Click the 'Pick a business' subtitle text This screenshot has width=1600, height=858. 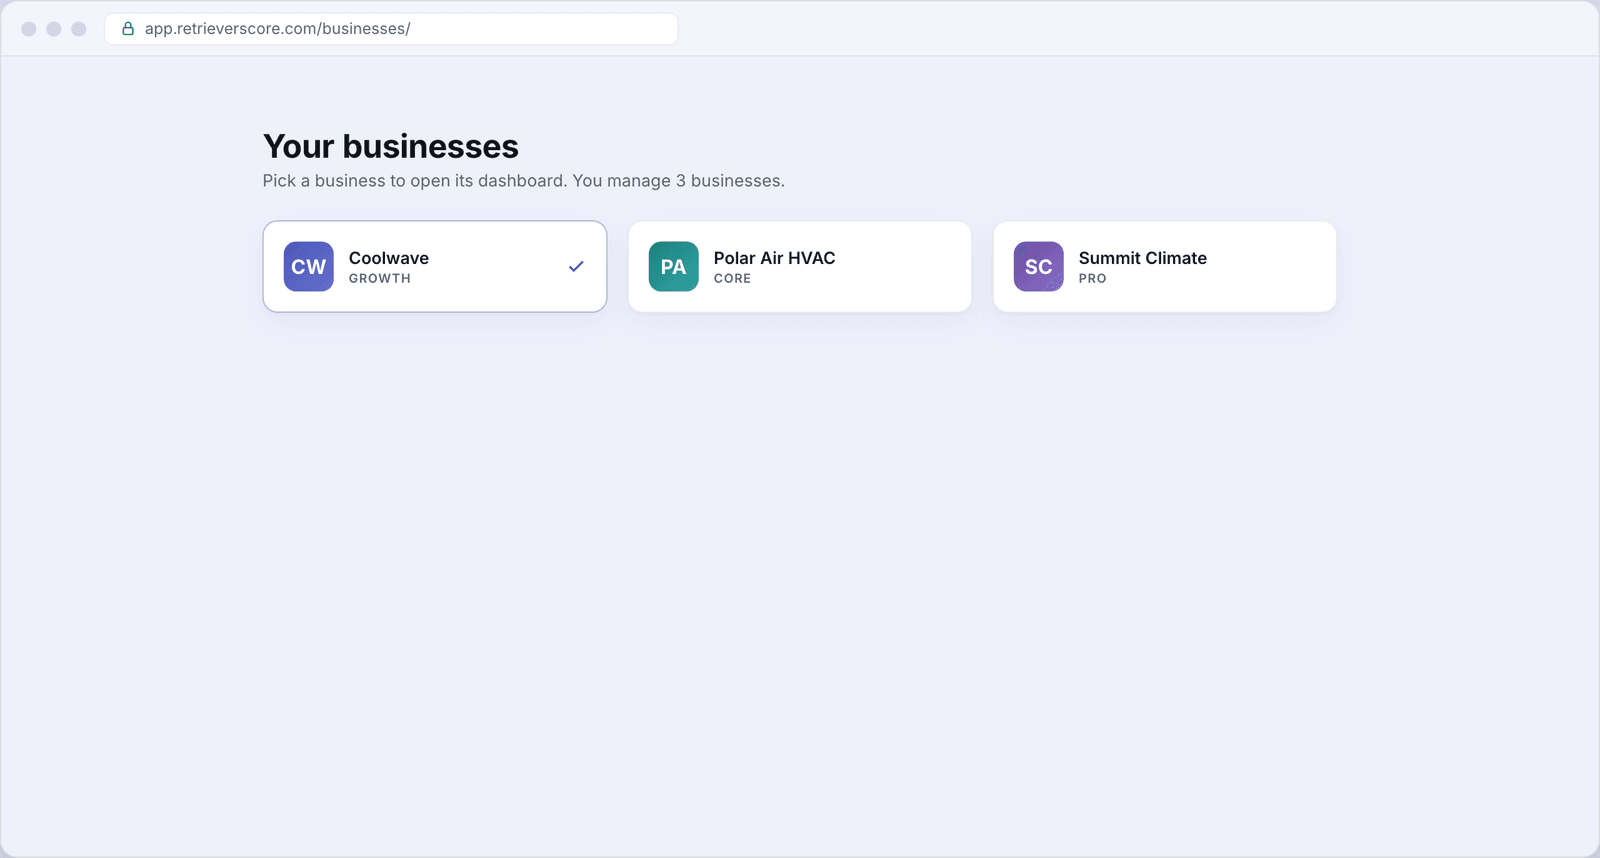[x=524, y=181]
